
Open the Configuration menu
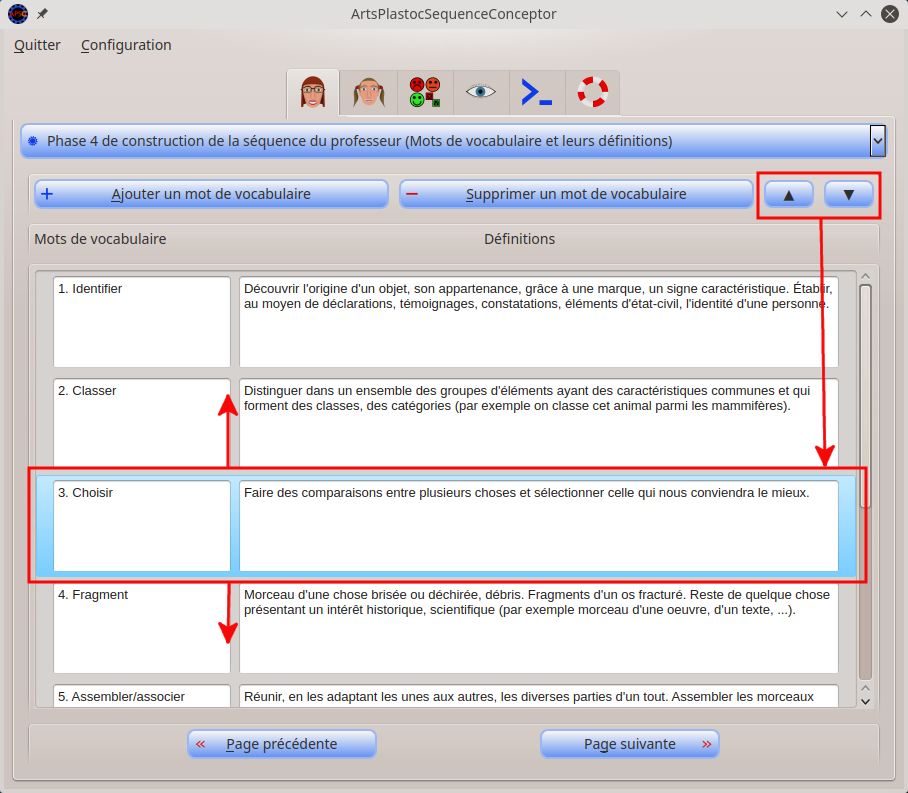[x=126, y=45]
